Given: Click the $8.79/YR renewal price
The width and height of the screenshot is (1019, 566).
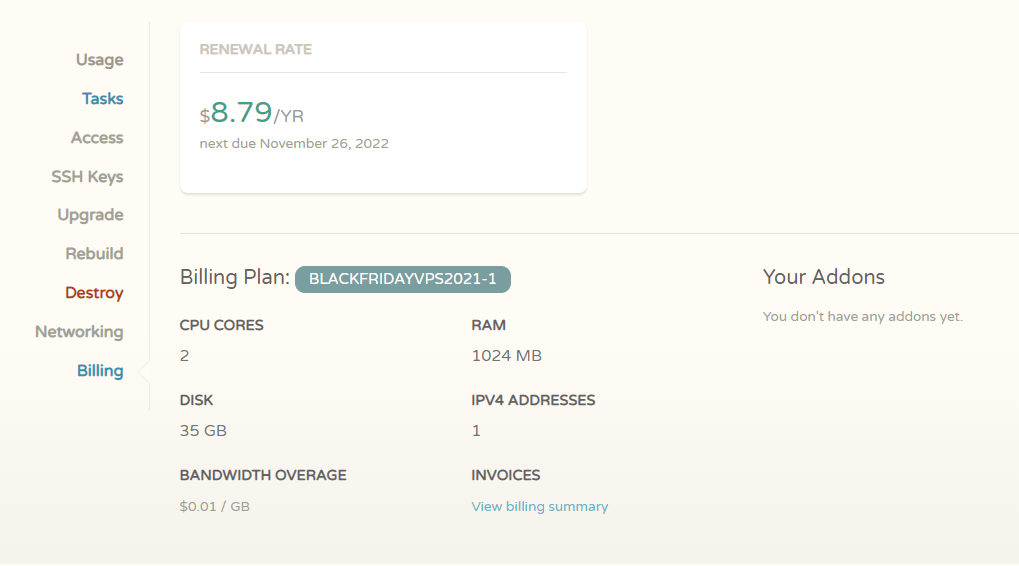Looking at the screenshot, I should coord(251,113).
